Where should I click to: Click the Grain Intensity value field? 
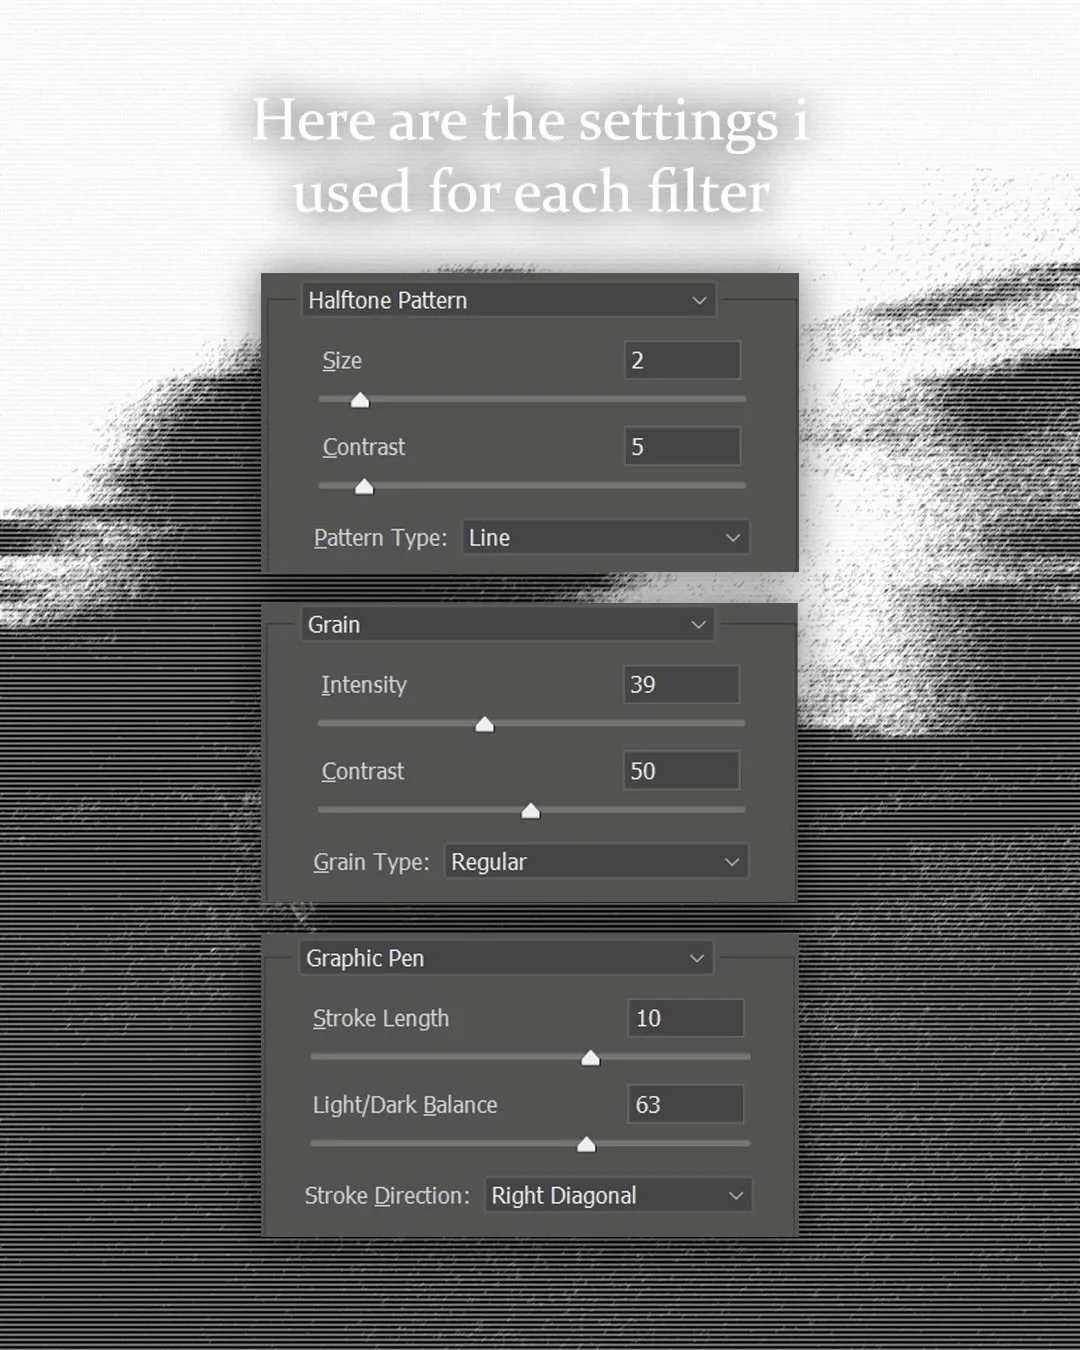681,684
